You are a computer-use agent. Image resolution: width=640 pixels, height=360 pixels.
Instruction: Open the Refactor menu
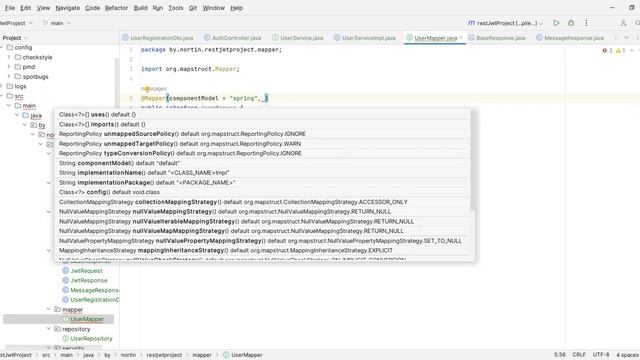tap(116, 8)
